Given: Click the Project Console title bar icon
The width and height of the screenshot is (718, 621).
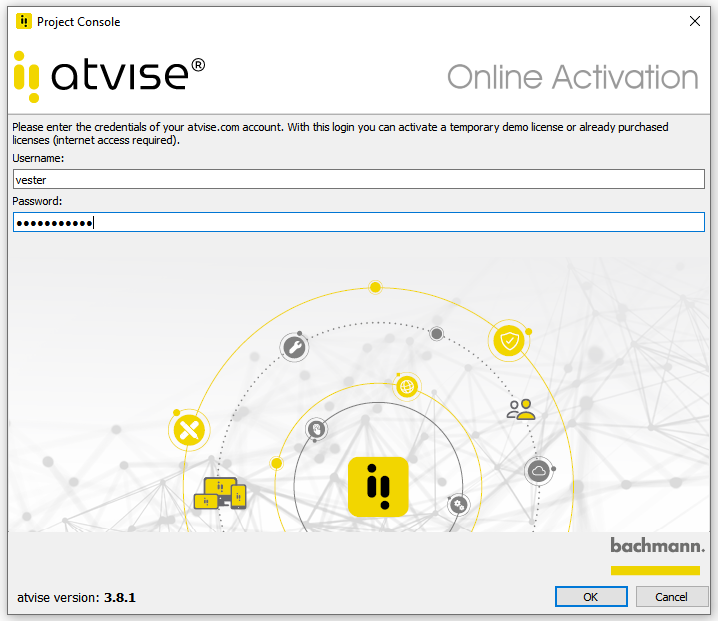Looking at the screenshot, I should click(x=23, y=21).
